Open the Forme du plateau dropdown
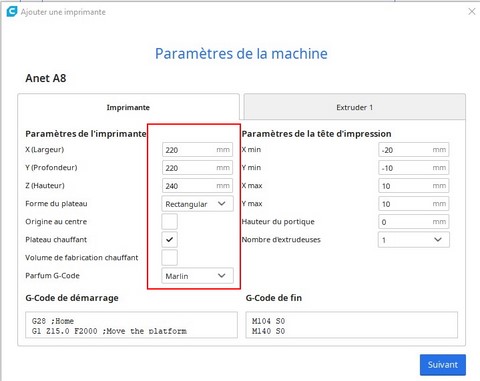The width and height of the screenshot is (480, 381). pos(197,204)
